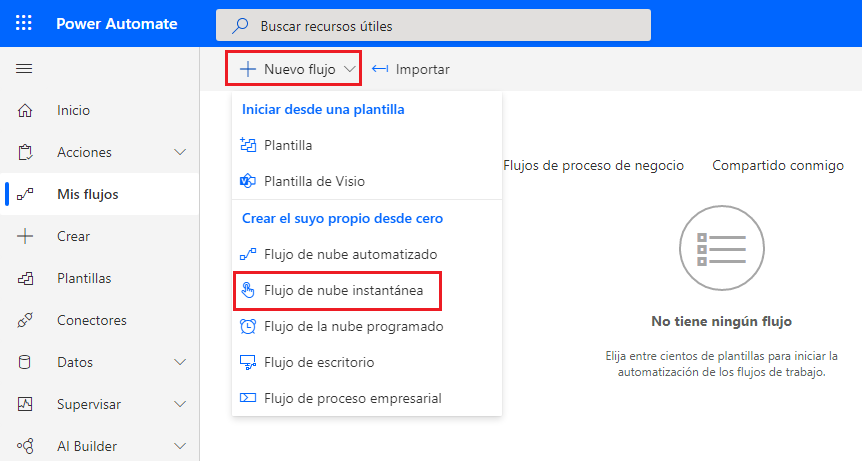This screenshot has height=461, width=862.
Task: Select Flujo de nube instantánea
Action: pos(338,291)
